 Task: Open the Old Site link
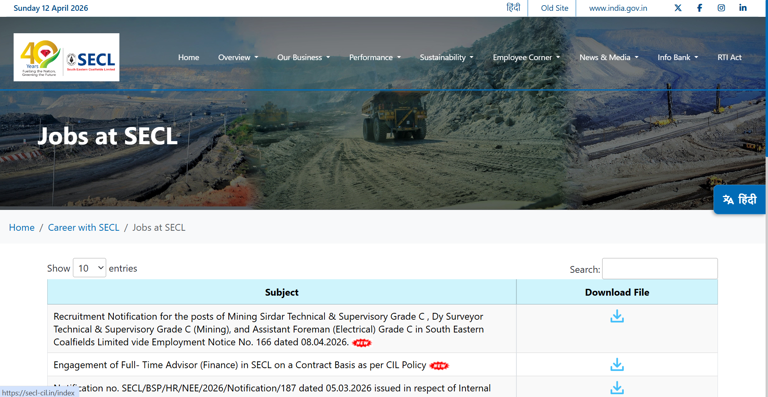click(554, 8)
